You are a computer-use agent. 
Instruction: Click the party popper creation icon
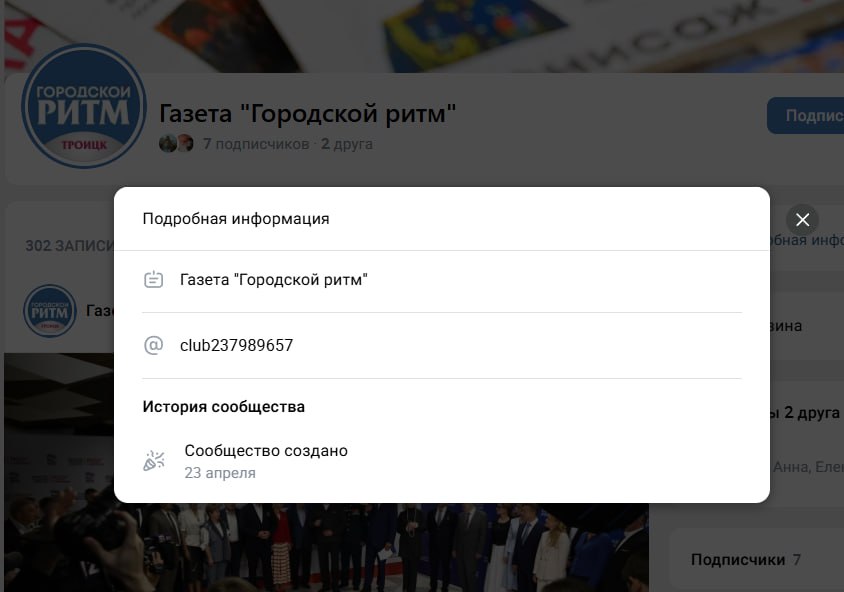(154, 461)
